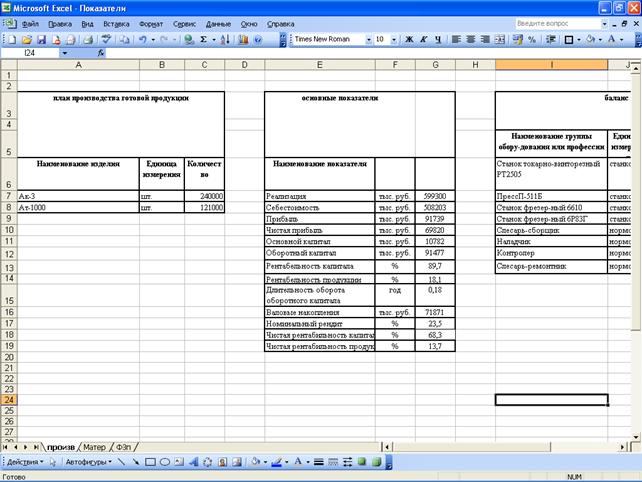Screen dimensions: 642x482
Task: Open the Формат menu
Action: pos(151,24)
